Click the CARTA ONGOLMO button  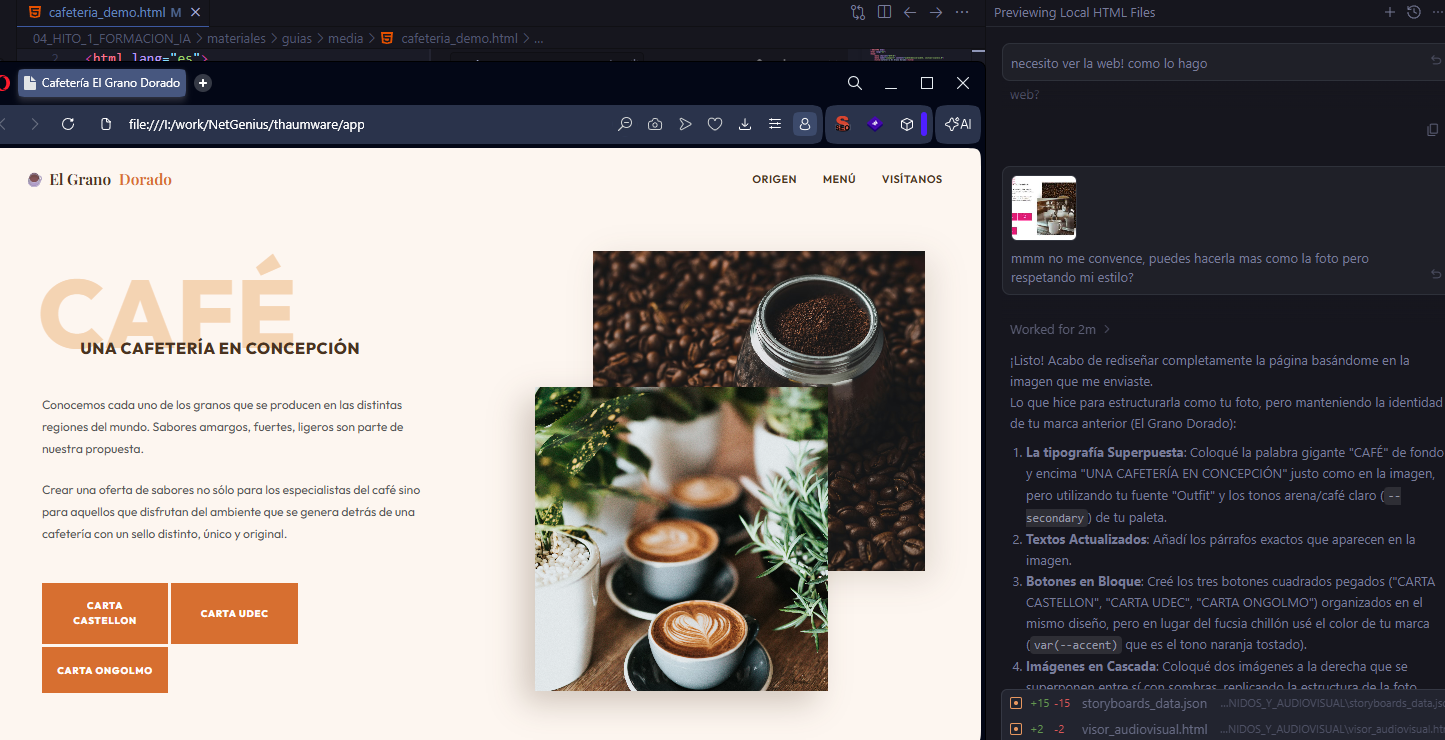click(x=105, y=670)
